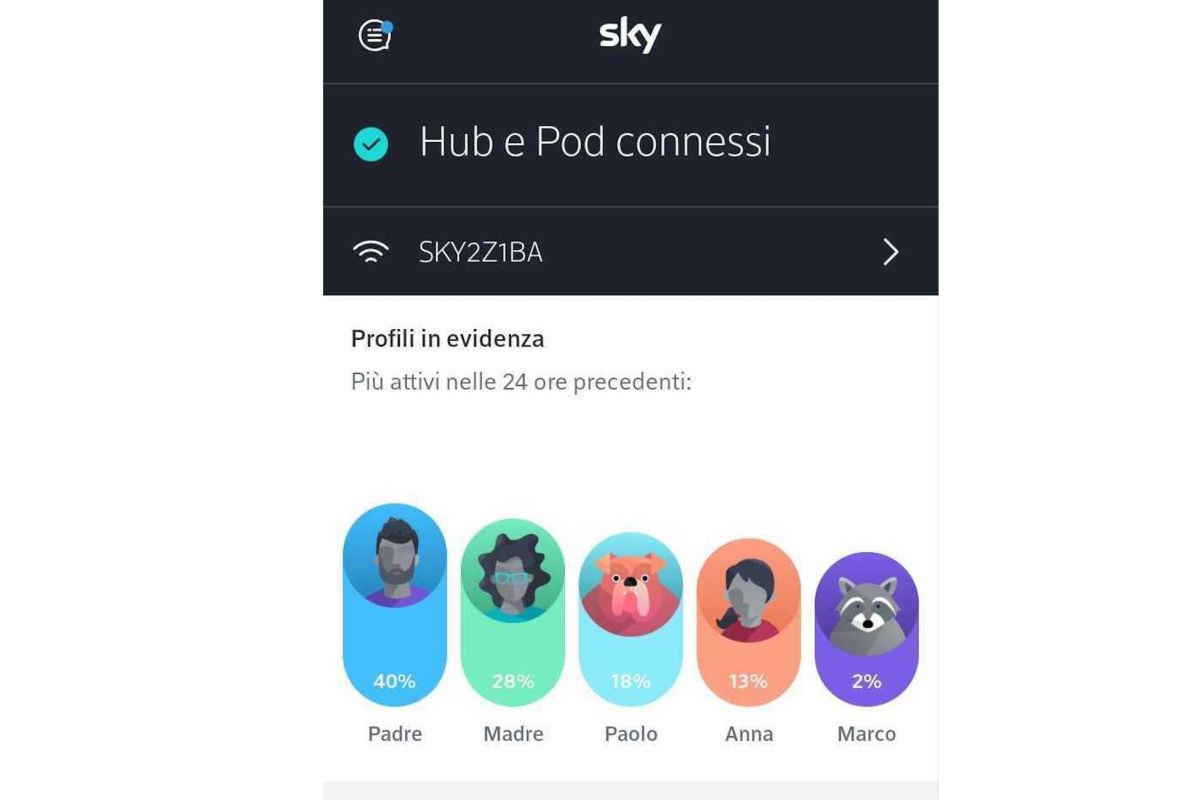
Task: Tap the Wi-Fi signal icon
Action: tap(371, 252)
